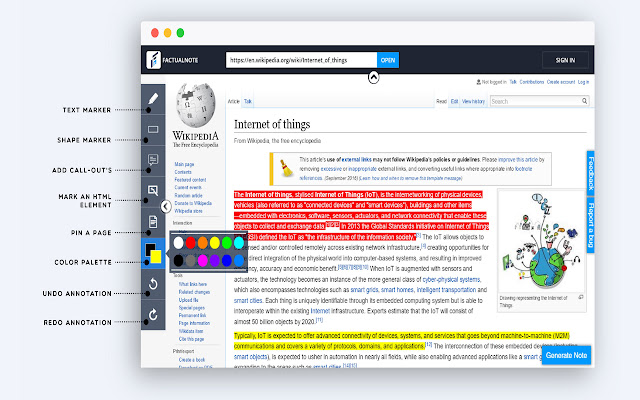Click the magnifier icon in Wikipedia search
The width and height of the screenshot is (640, 400).
(584, 101)
